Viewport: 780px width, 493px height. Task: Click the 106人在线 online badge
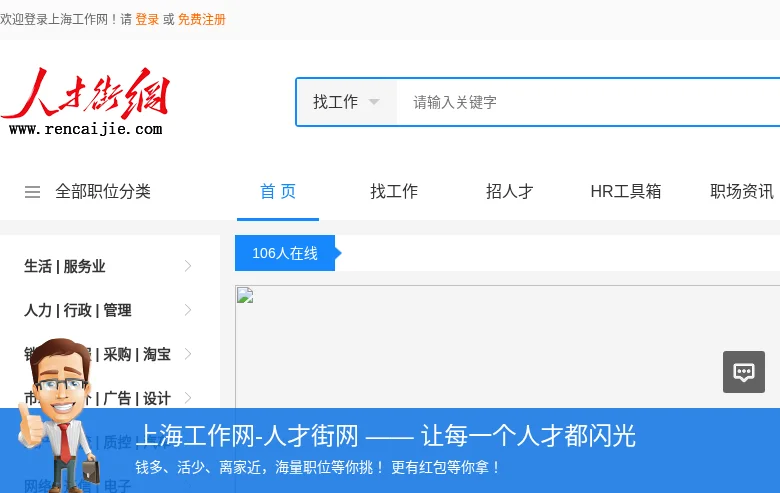pyautogui.click(x=285, y=253)
